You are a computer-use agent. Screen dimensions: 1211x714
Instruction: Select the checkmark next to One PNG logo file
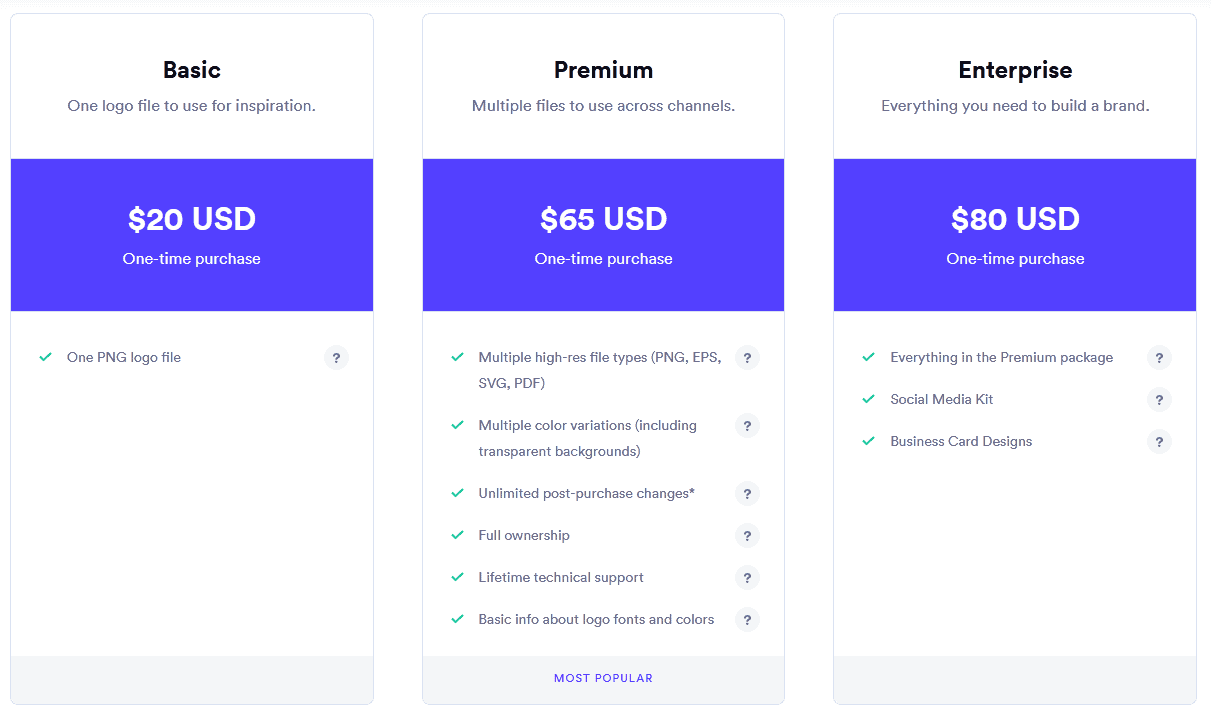point(47,357)
